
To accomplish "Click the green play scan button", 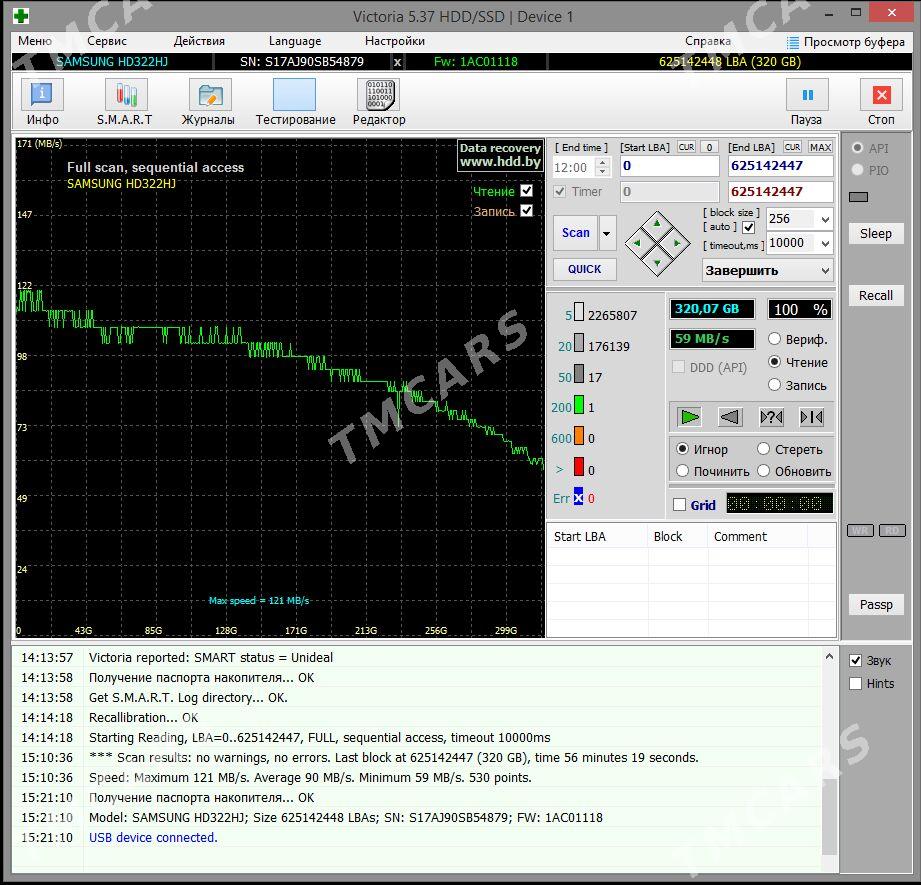I will tap(689, 417).
